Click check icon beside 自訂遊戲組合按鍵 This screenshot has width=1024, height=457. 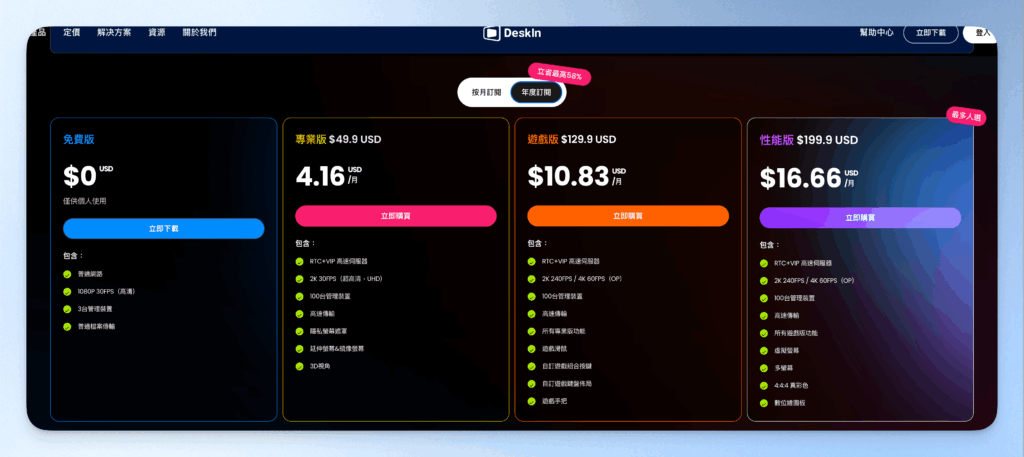pos(532,366)
